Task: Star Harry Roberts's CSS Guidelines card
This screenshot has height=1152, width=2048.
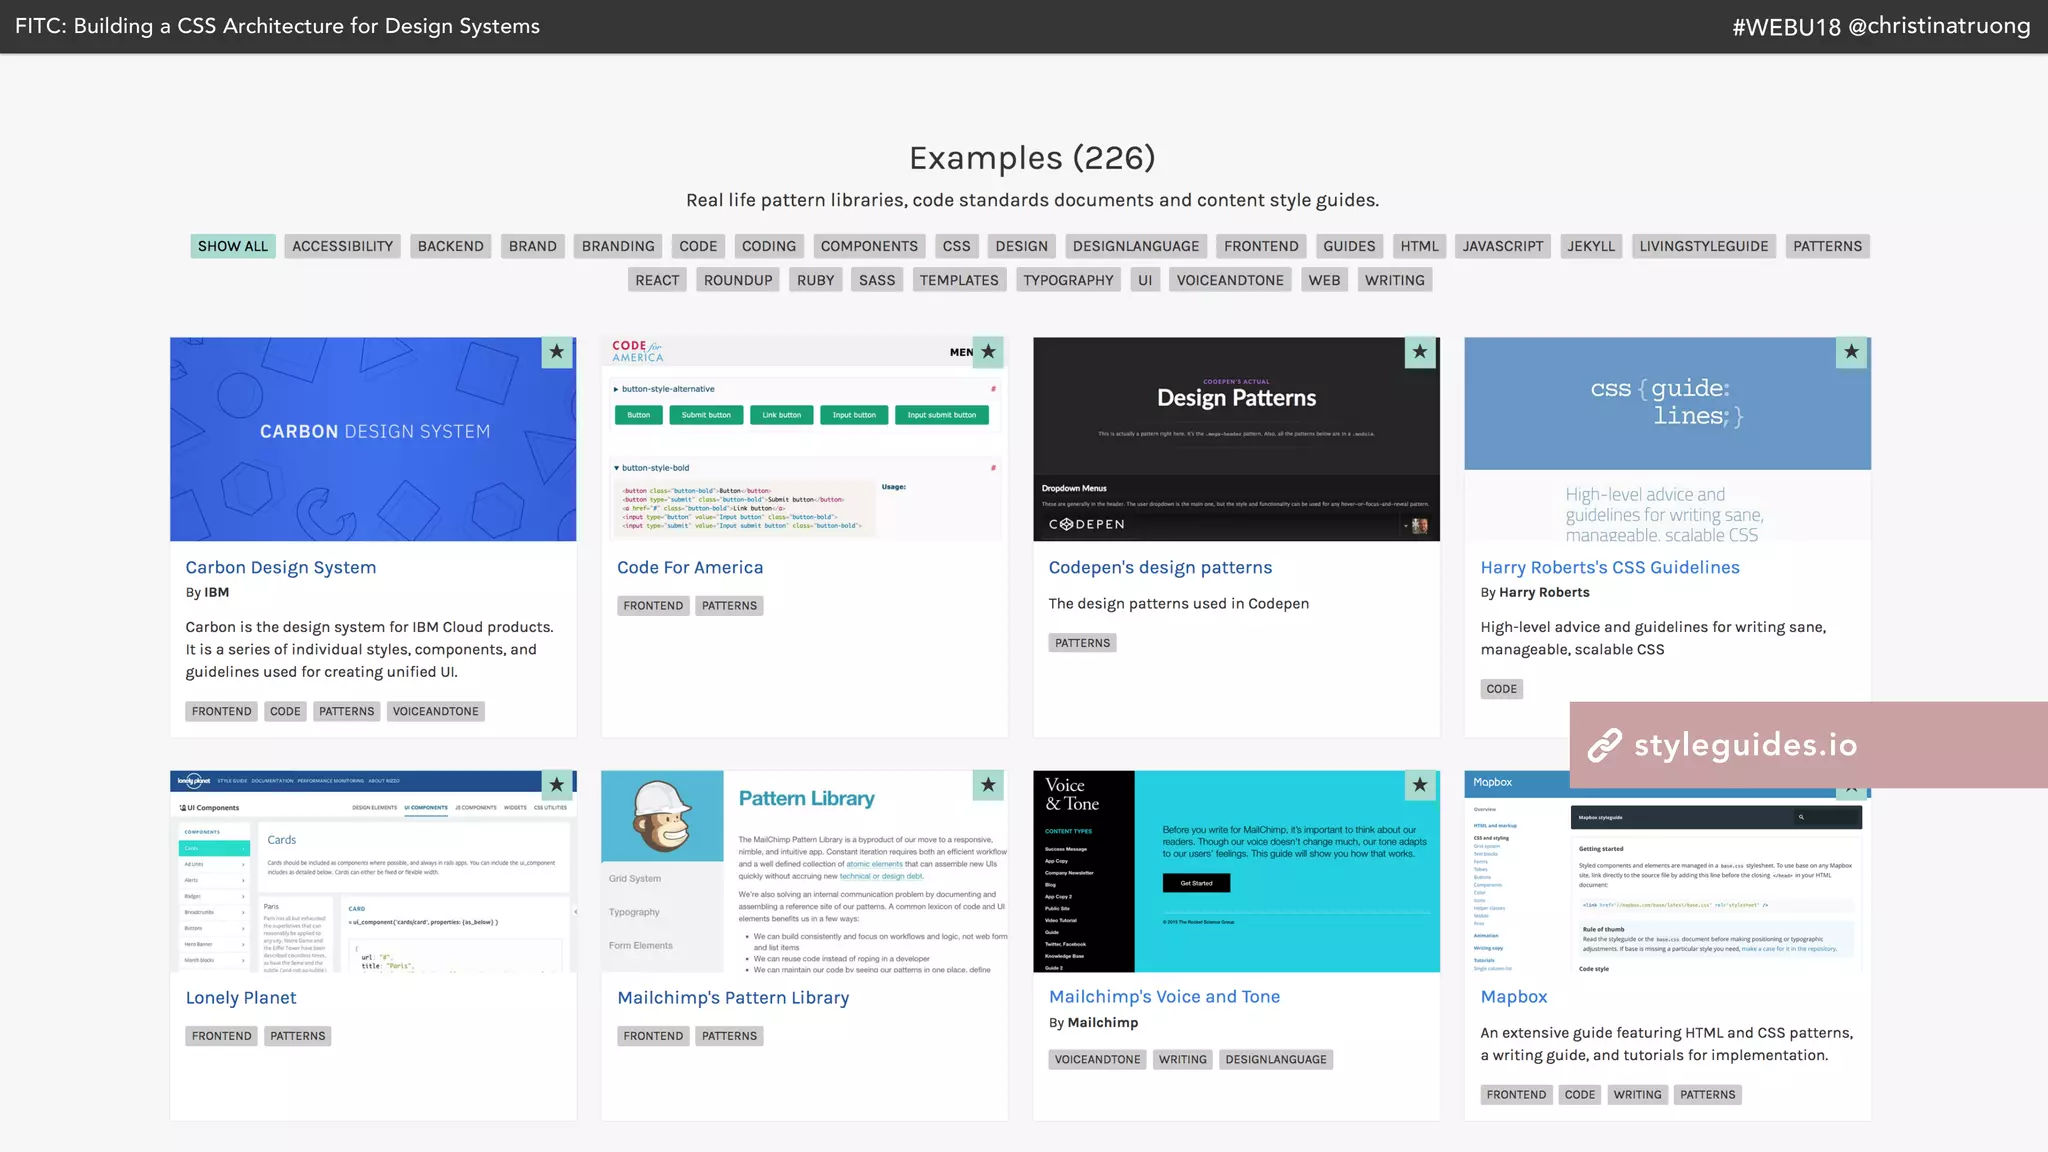Action: (1851, 352)
